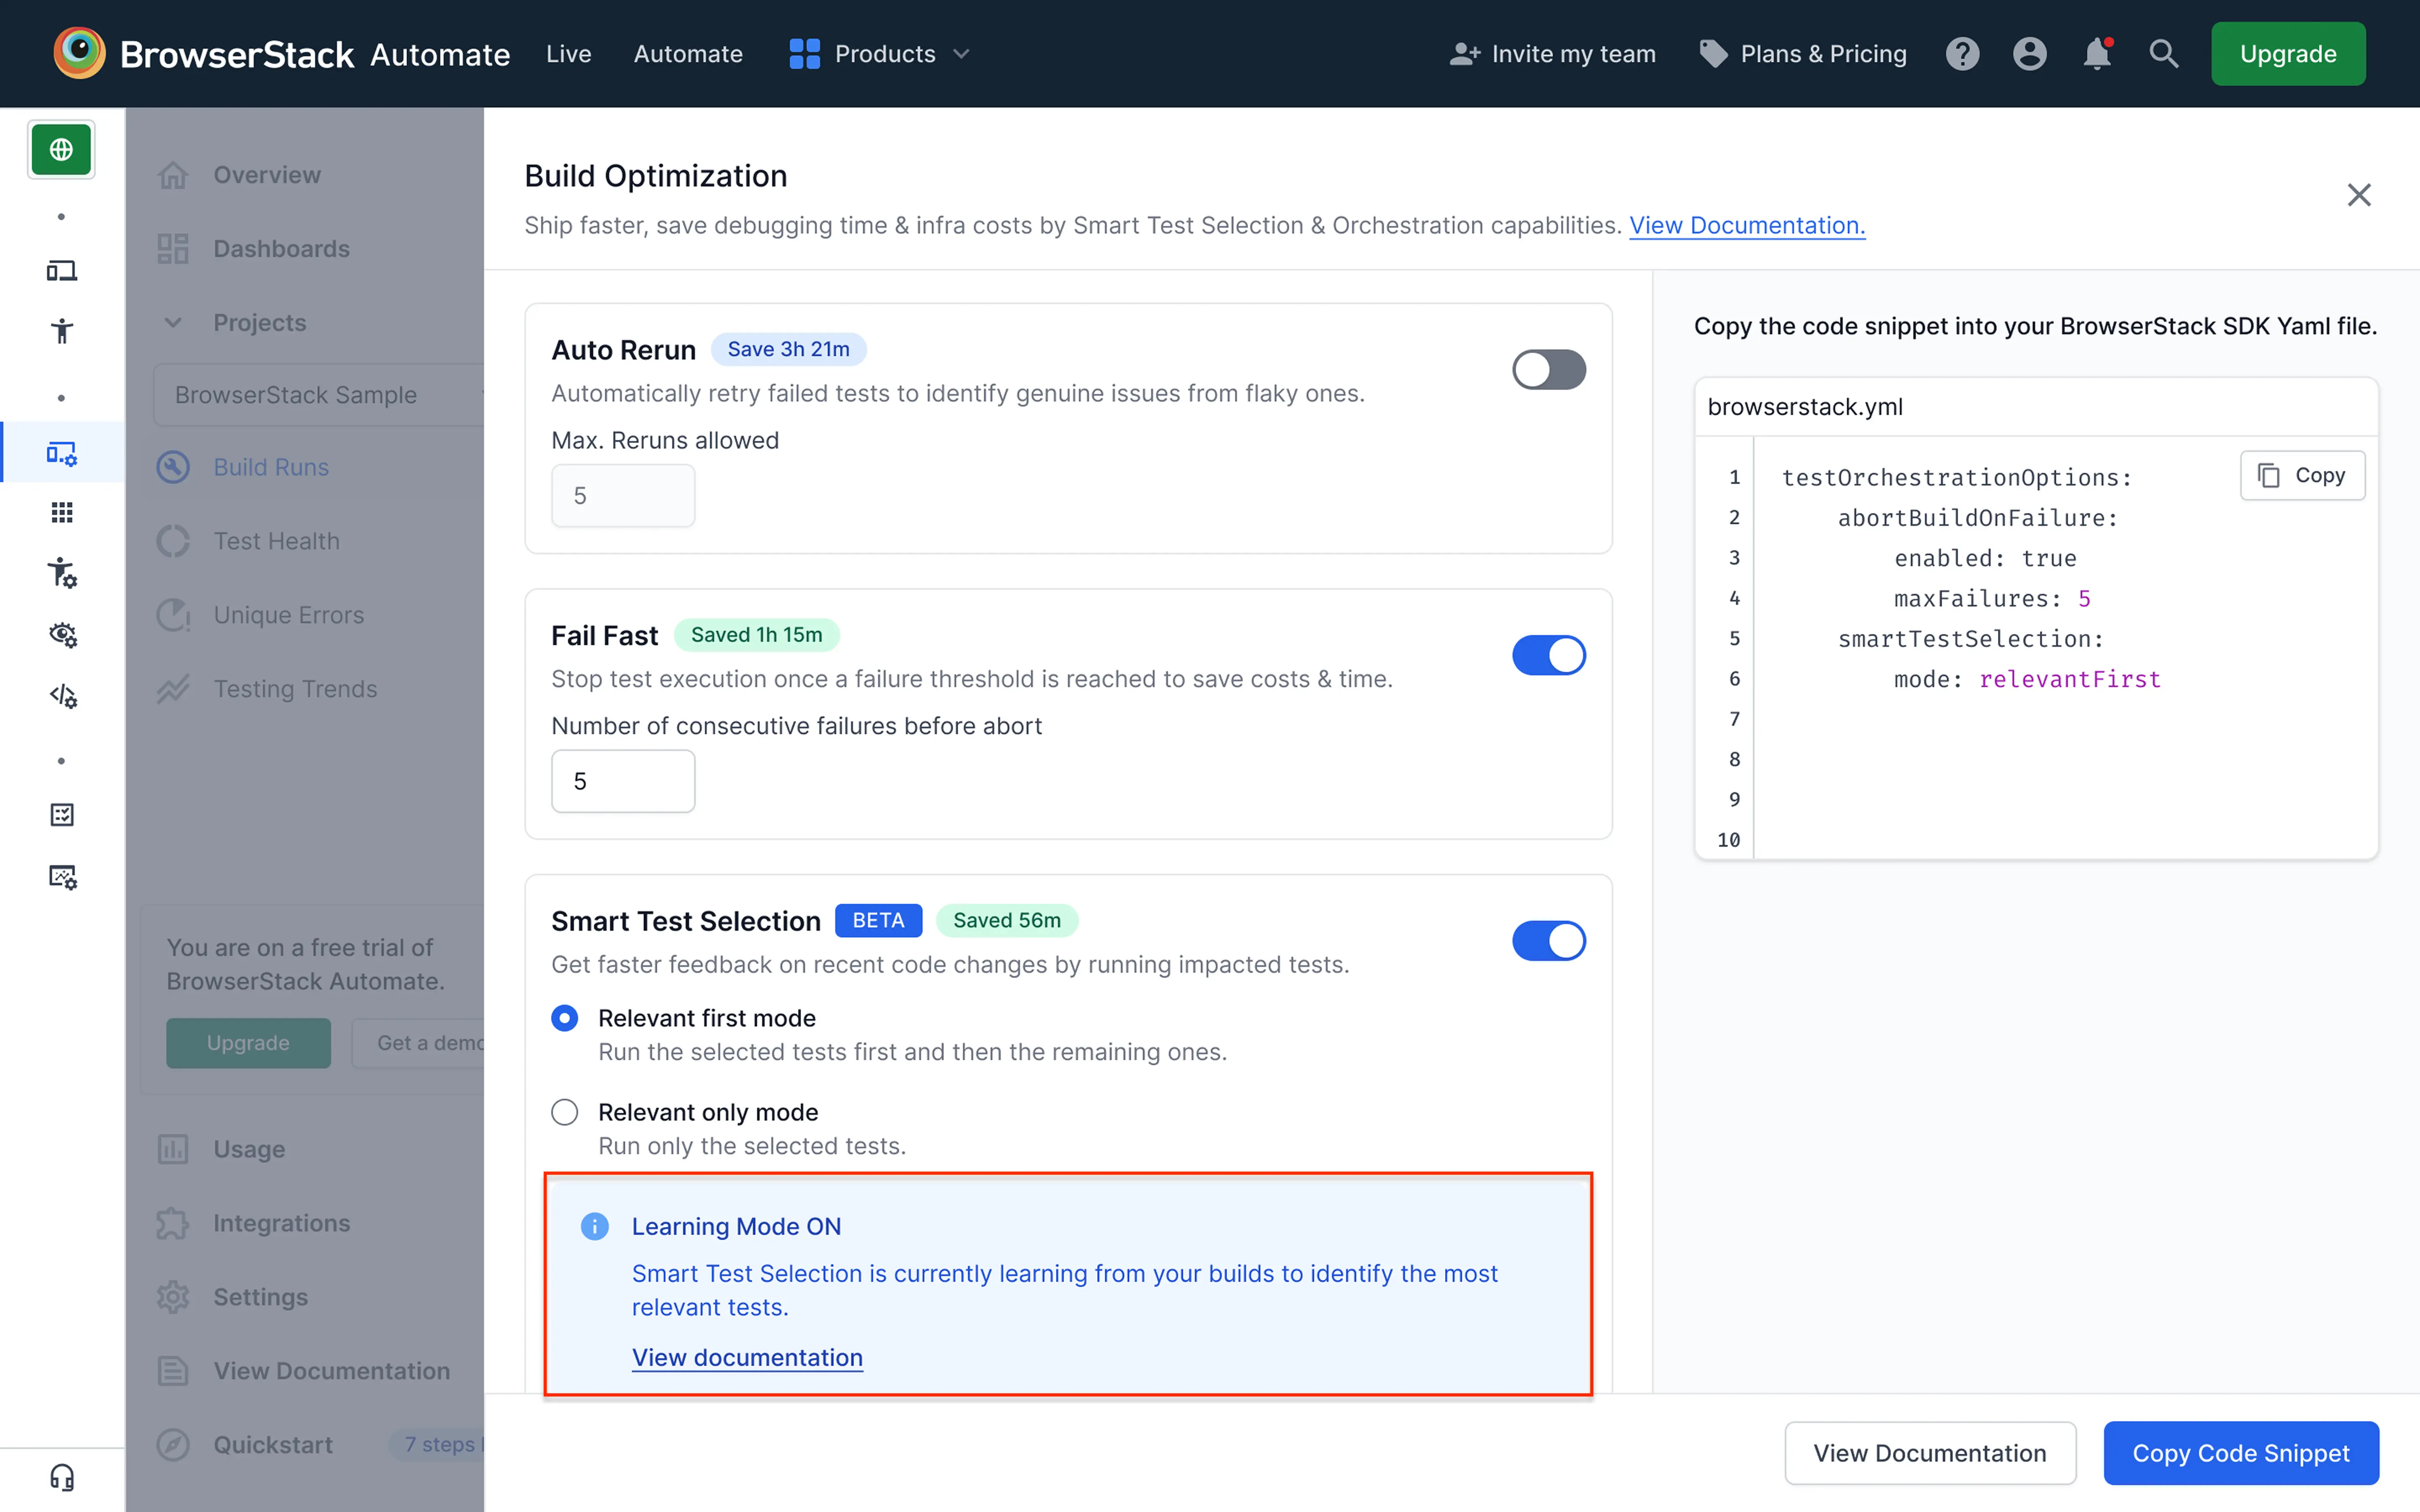Close the Build Optimization panel
Image resolution: width=2420 pixels, height=1512 pixels.
(x=2359, y=195)
